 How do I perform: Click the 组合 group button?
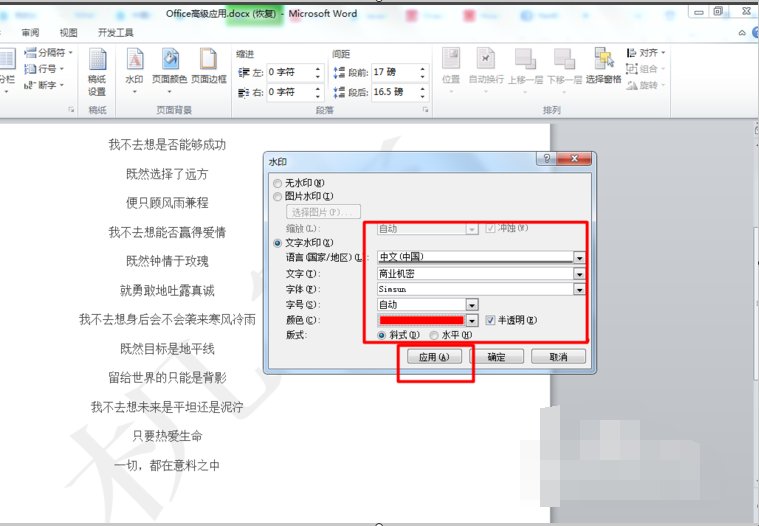(644, 69)
